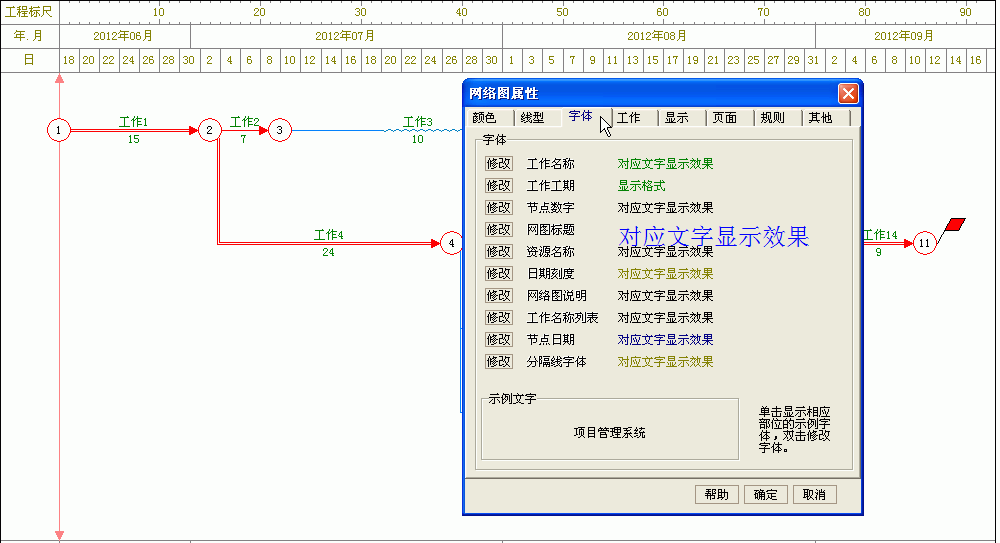Cancel dialog with 取消 button
Screen dimensions: 1000x543
click(814, 495)
